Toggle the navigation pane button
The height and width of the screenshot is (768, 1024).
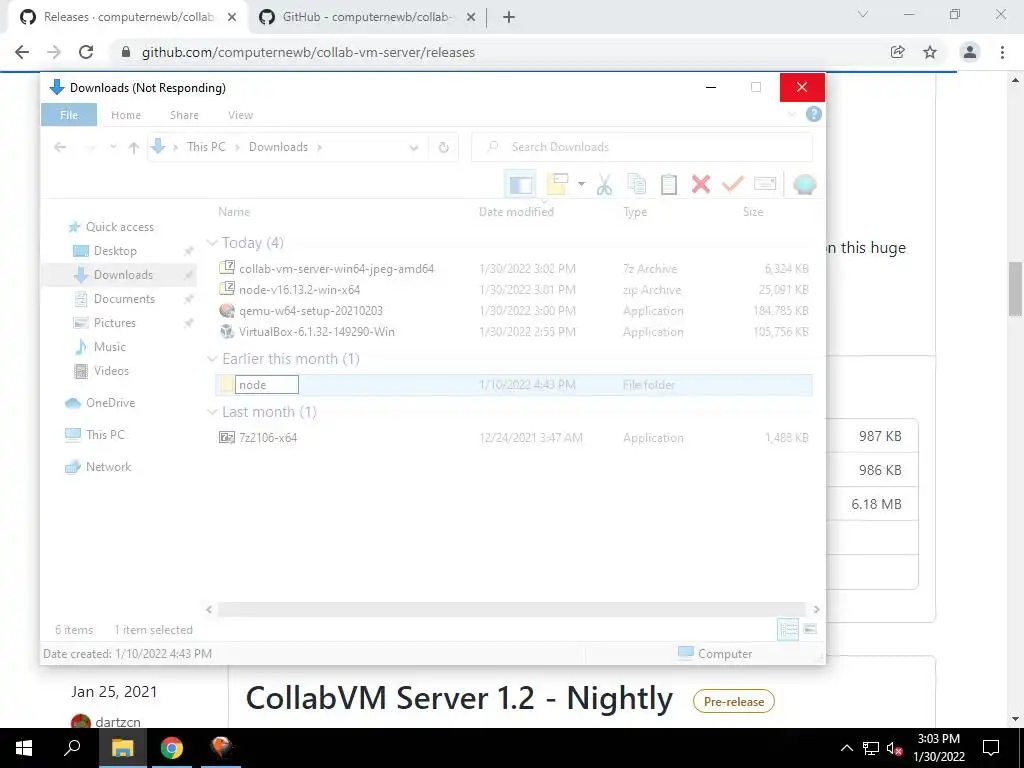(520, 185)
